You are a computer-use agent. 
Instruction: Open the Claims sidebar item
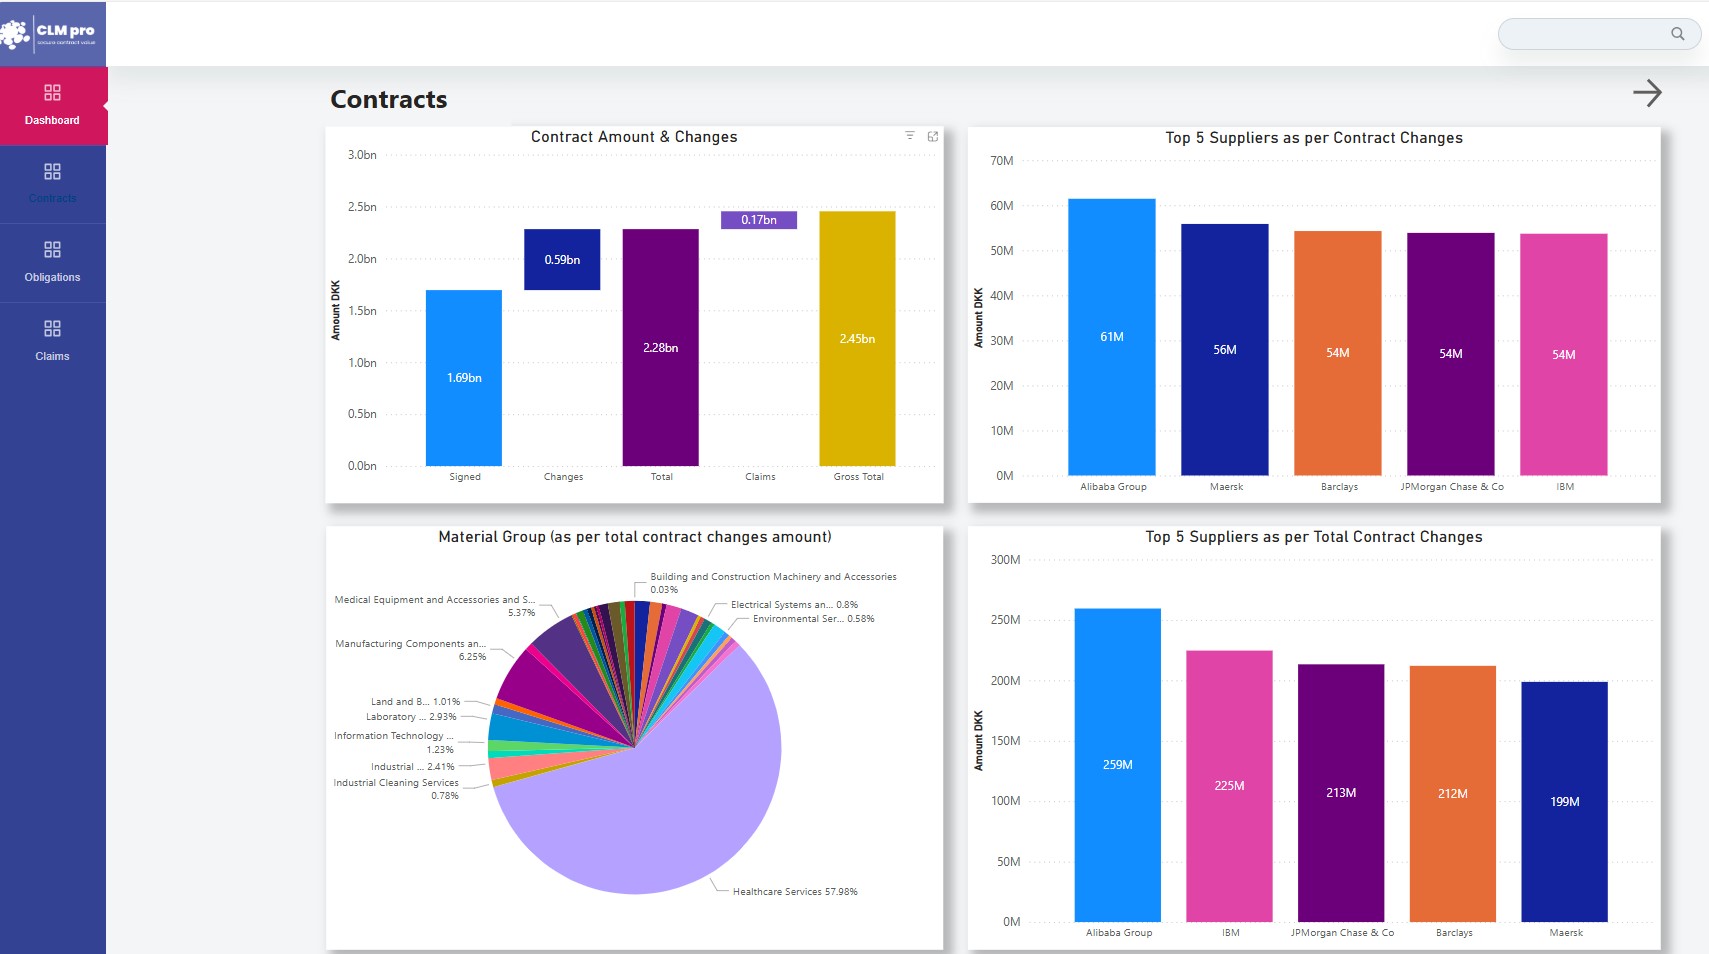[x=52, y=342]
